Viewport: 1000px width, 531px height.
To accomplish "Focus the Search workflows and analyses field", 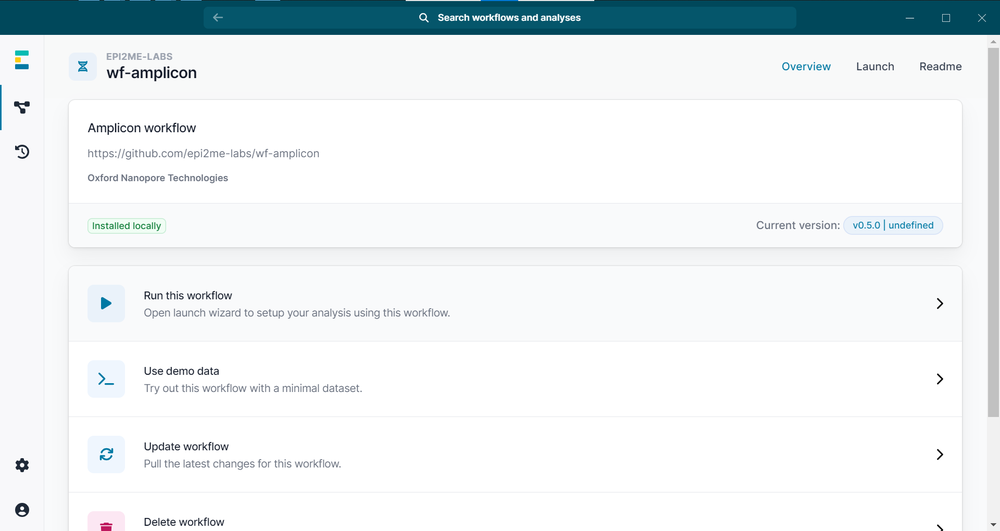I will [x=500, y=18].
